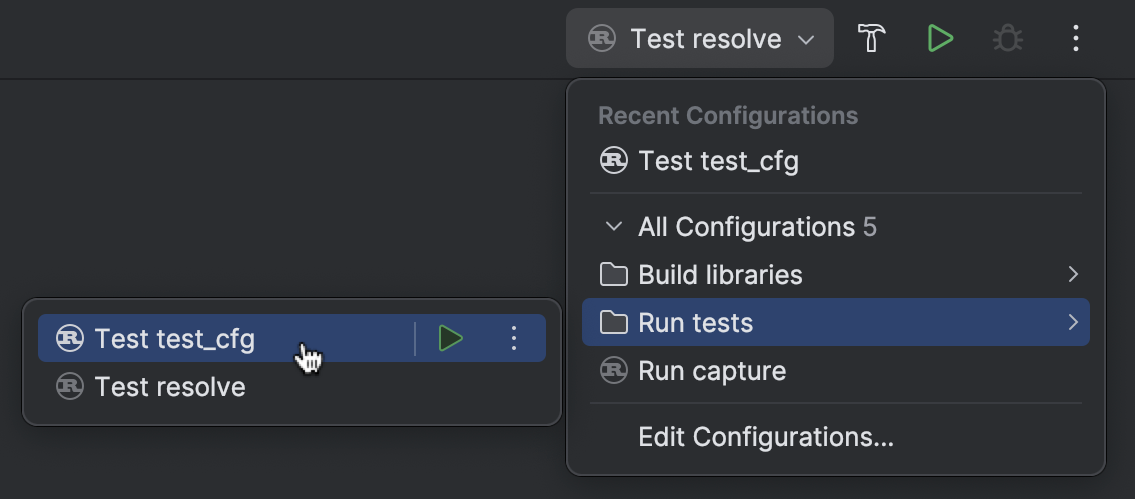Viewport: 1135px width, 499px height.
Task: Expand the Run tests submenu arrow
Action: click(1073, 322)
